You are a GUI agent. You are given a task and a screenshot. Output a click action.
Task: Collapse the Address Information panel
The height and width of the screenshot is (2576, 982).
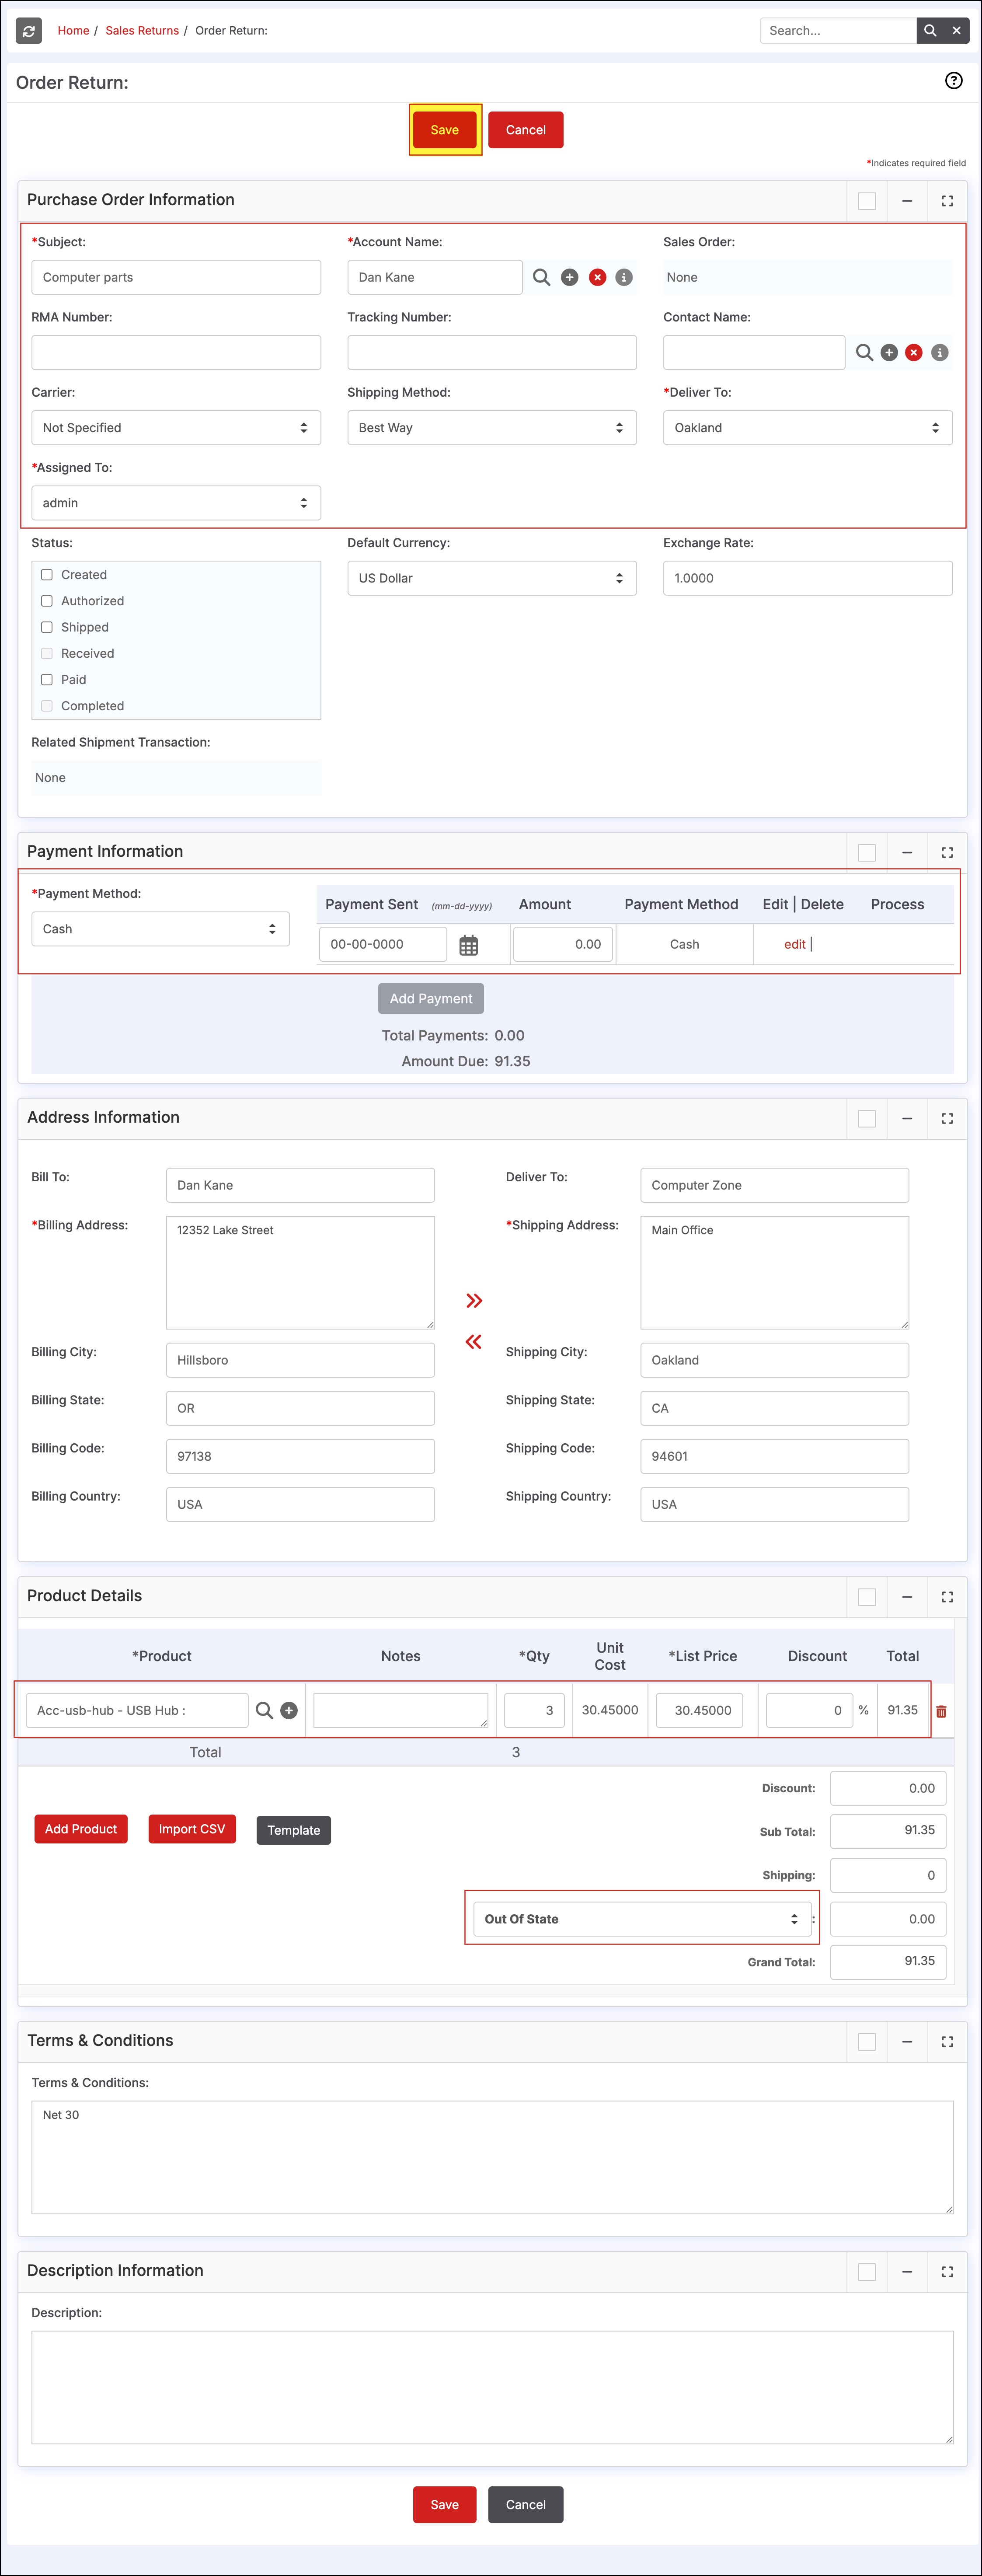[x=907, y=1119]
